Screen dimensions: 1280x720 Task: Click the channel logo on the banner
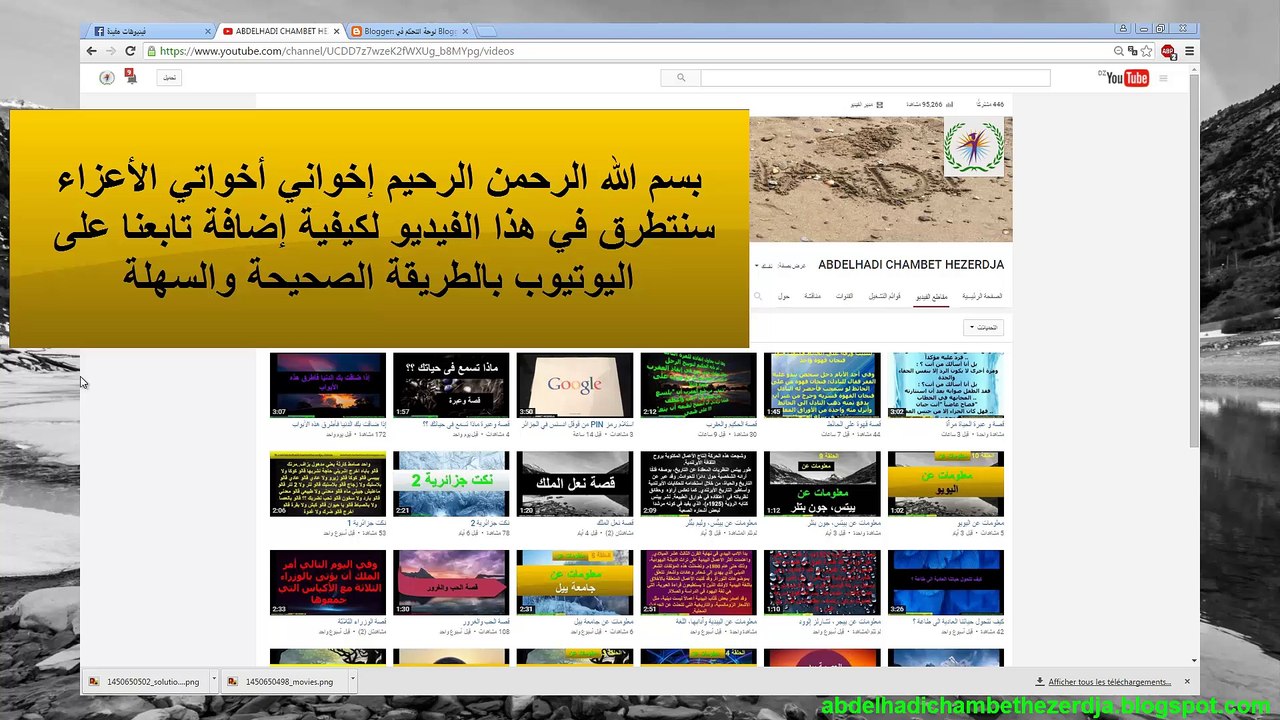pyautogui.click(x=973, y=147)
